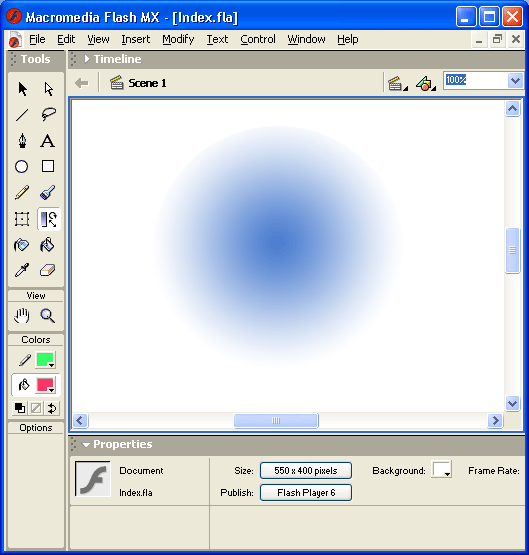
Task: Choose the Lasso tool
Action: pyautogui.click(x=48, y=114)
